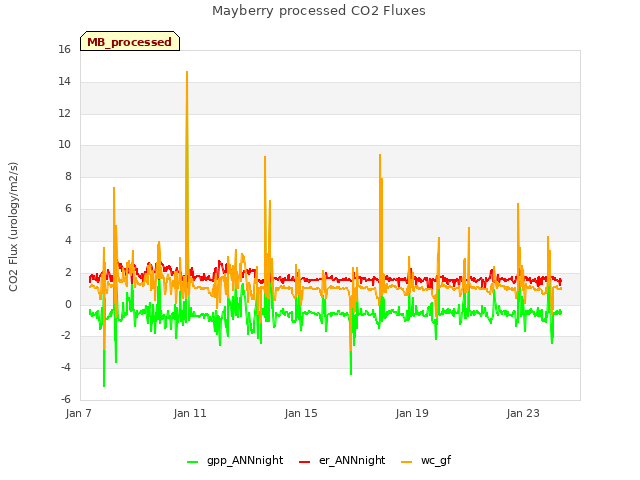Click the red er_ANNnight legend swatch
This screenshot has width=640, height=480.
point(304,462)
